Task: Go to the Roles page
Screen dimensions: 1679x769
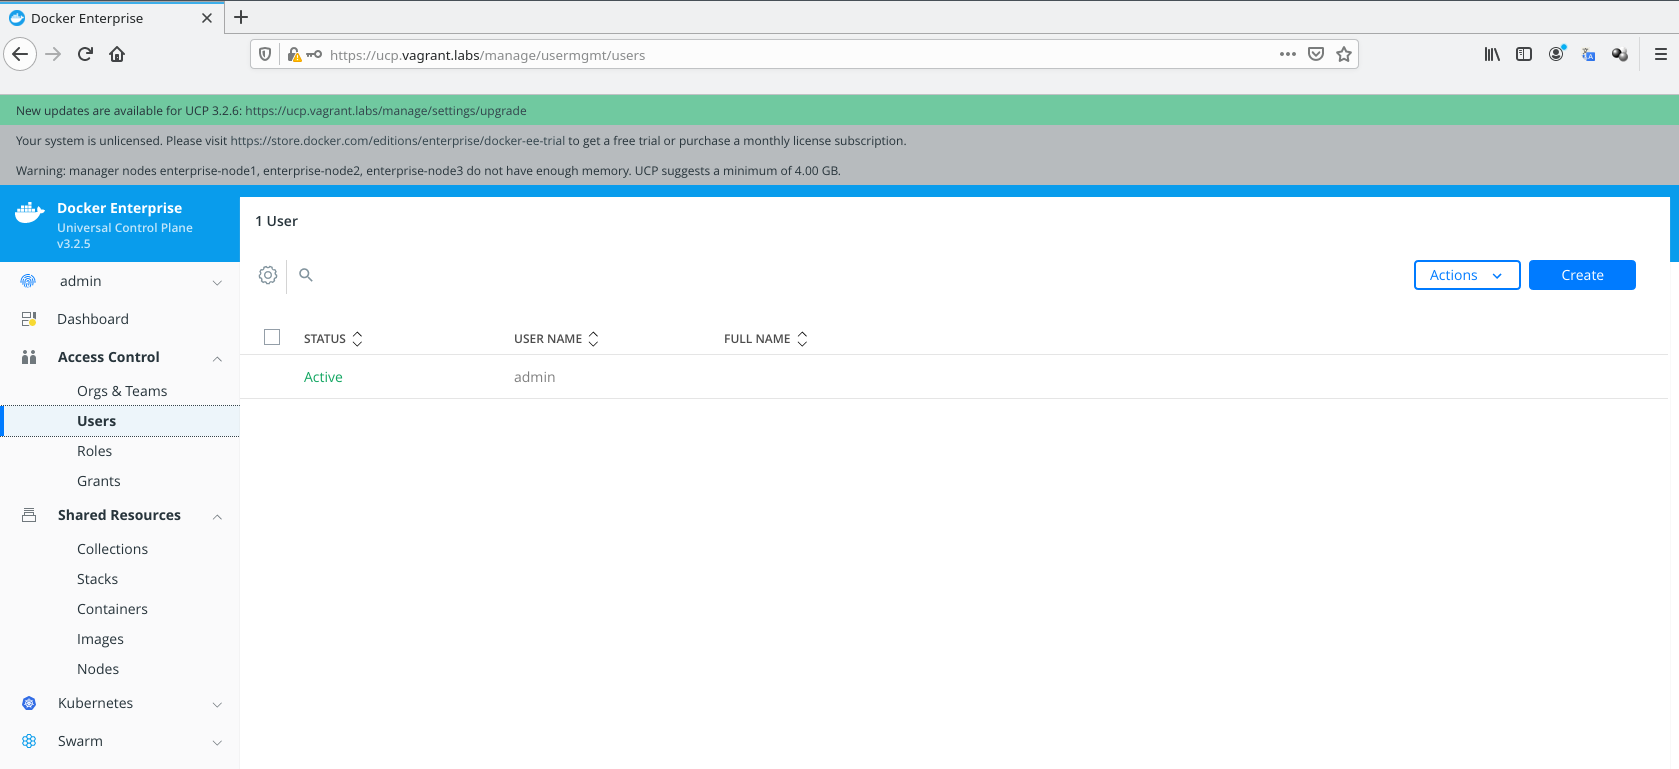Action: 94,451
